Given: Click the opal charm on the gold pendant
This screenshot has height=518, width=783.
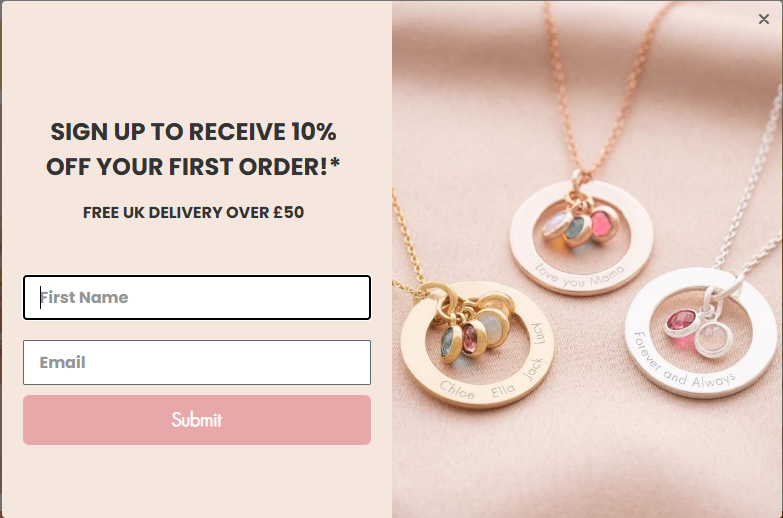Looking at the screenshot, I should click(x=493, y=328).
